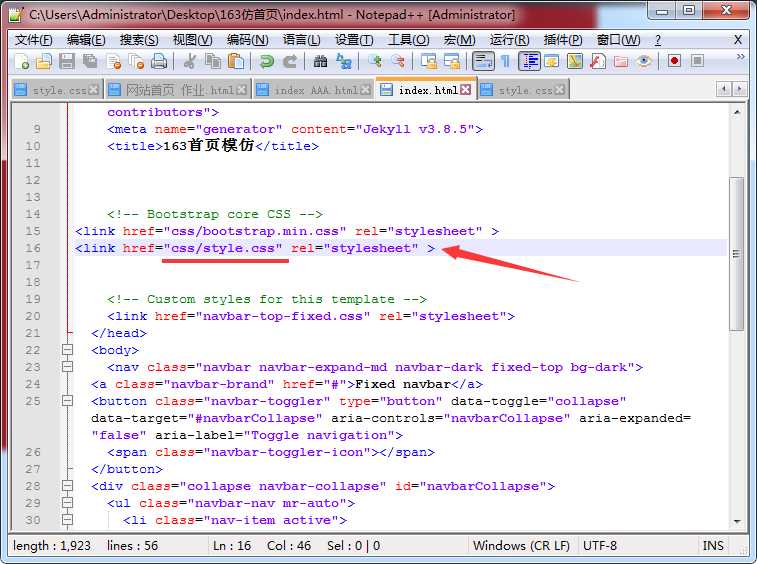This screenshot has width=757, height=564.
Task: Open the 语言(L) menu
Action: [301, 40]
